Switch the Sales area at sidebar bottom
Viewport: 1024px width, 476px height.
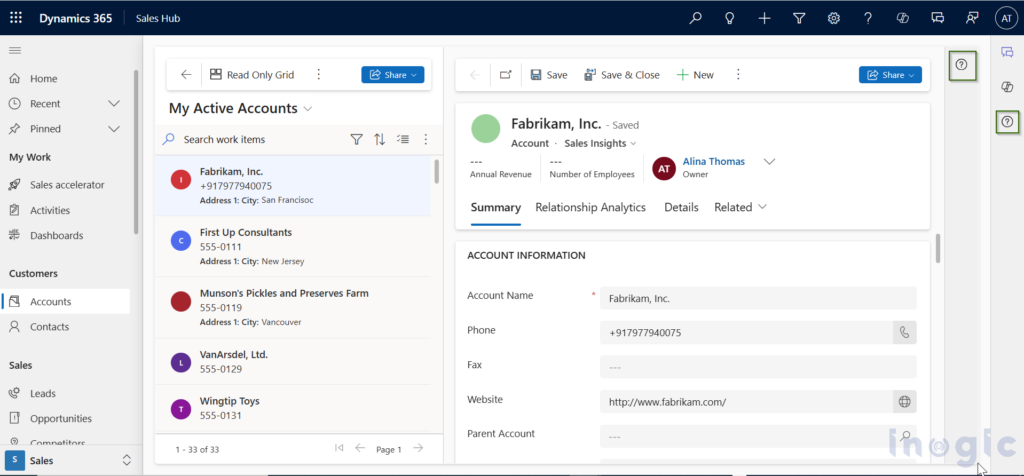pyautogui.click(x=69, y=460)
